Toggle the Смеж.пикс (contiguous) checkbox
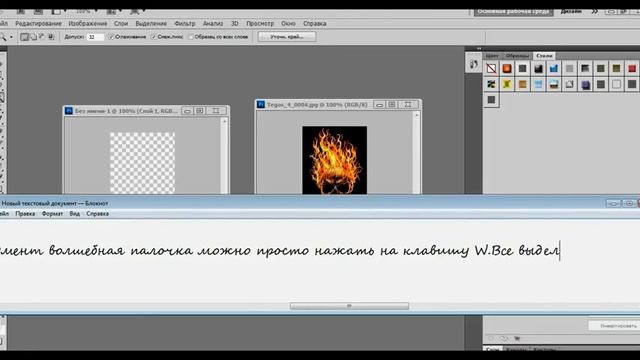 [153, 37]
